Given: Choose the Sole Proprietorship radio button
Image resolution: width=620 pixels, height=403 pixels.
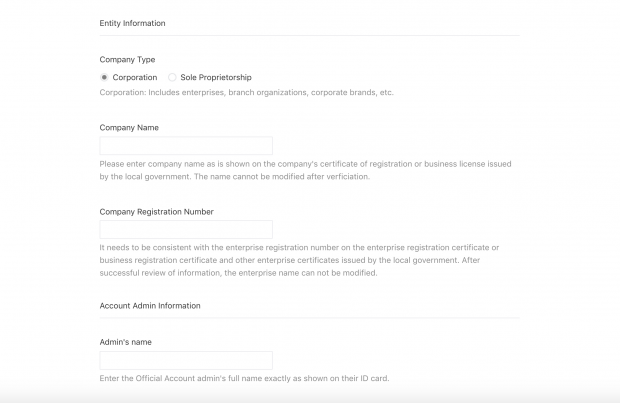Looking at the screenshot, I should click(172, 78).
